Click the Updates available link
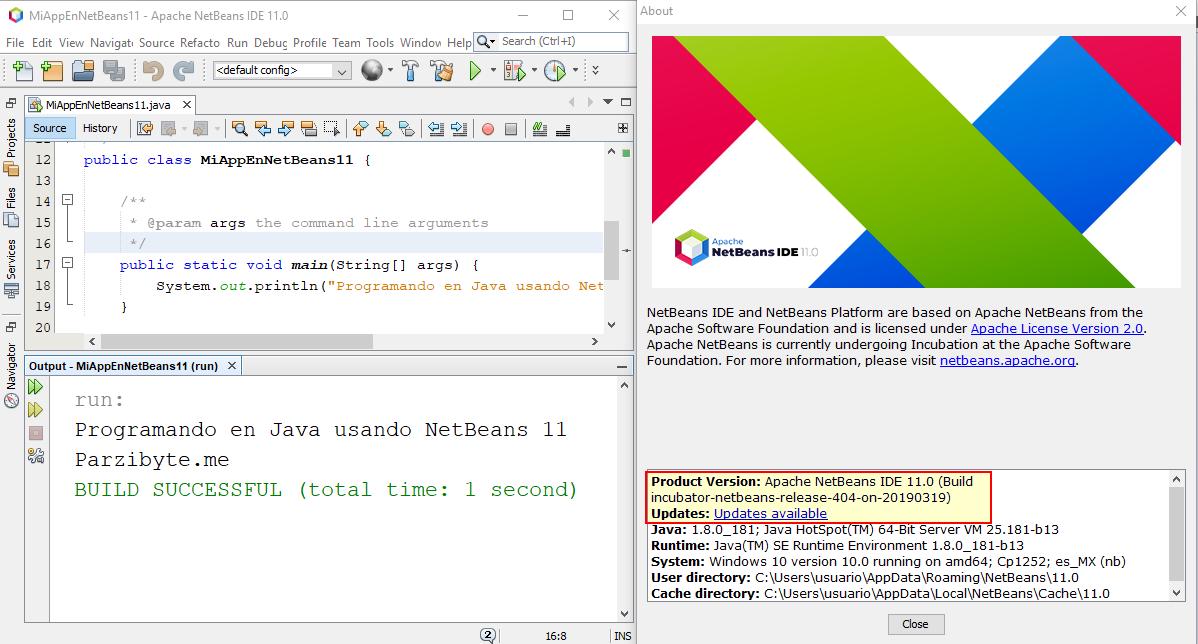1198x644 pixels. [x=770, y=513]
